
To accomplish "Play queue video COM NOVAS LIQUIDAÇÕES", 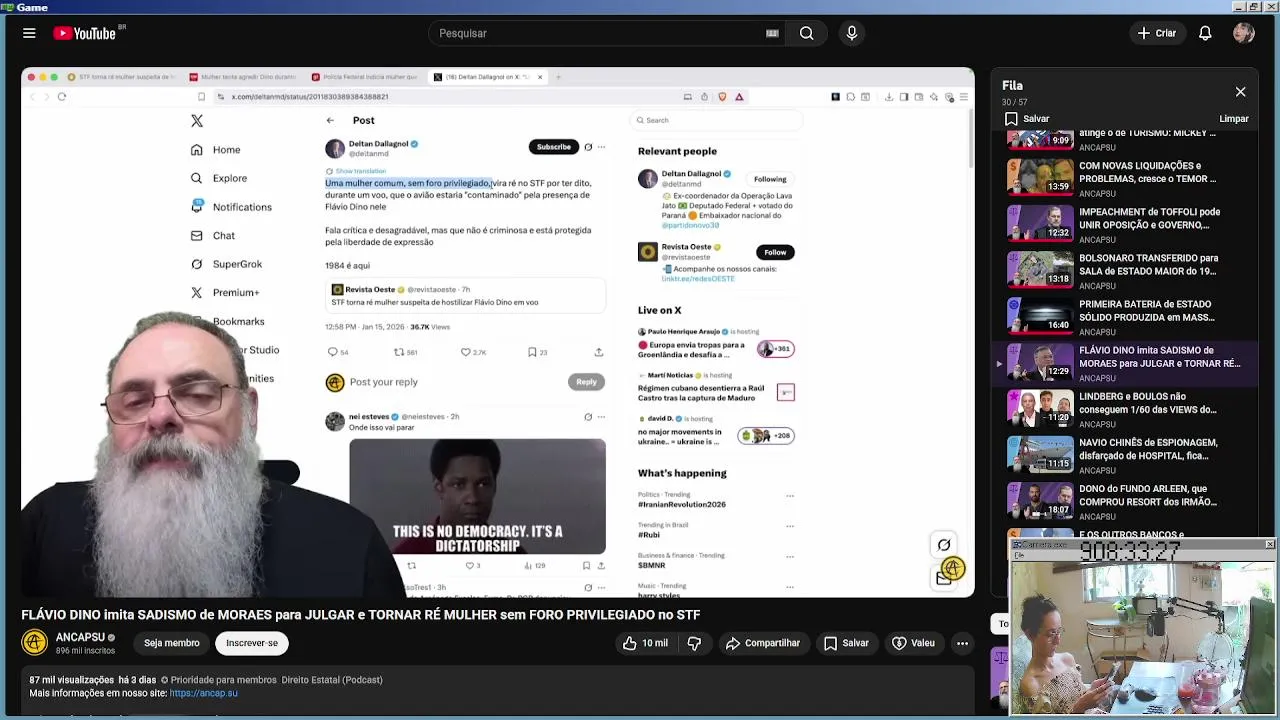I will tap(1127, 178).
